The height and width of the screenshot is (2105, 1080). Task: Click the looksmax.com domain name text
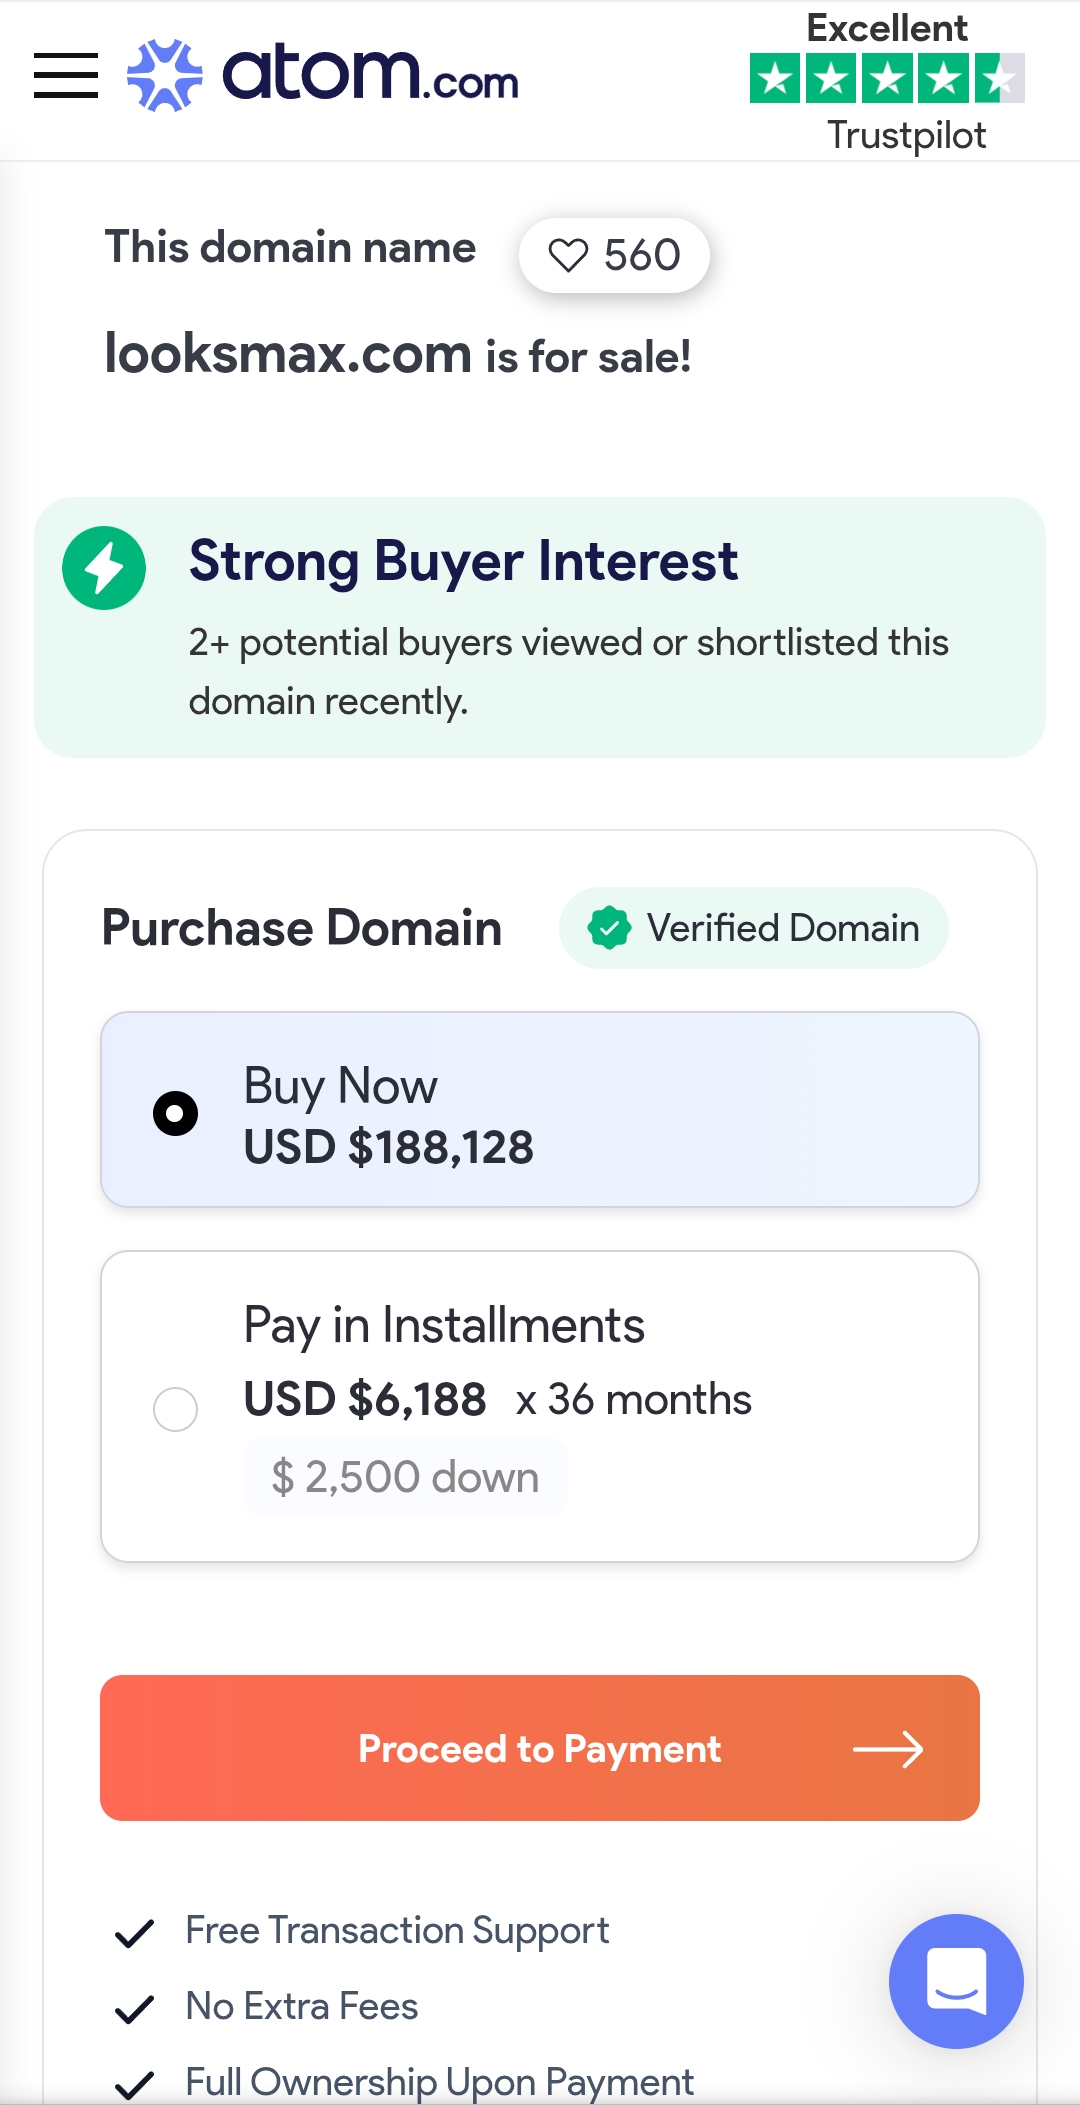288,354
